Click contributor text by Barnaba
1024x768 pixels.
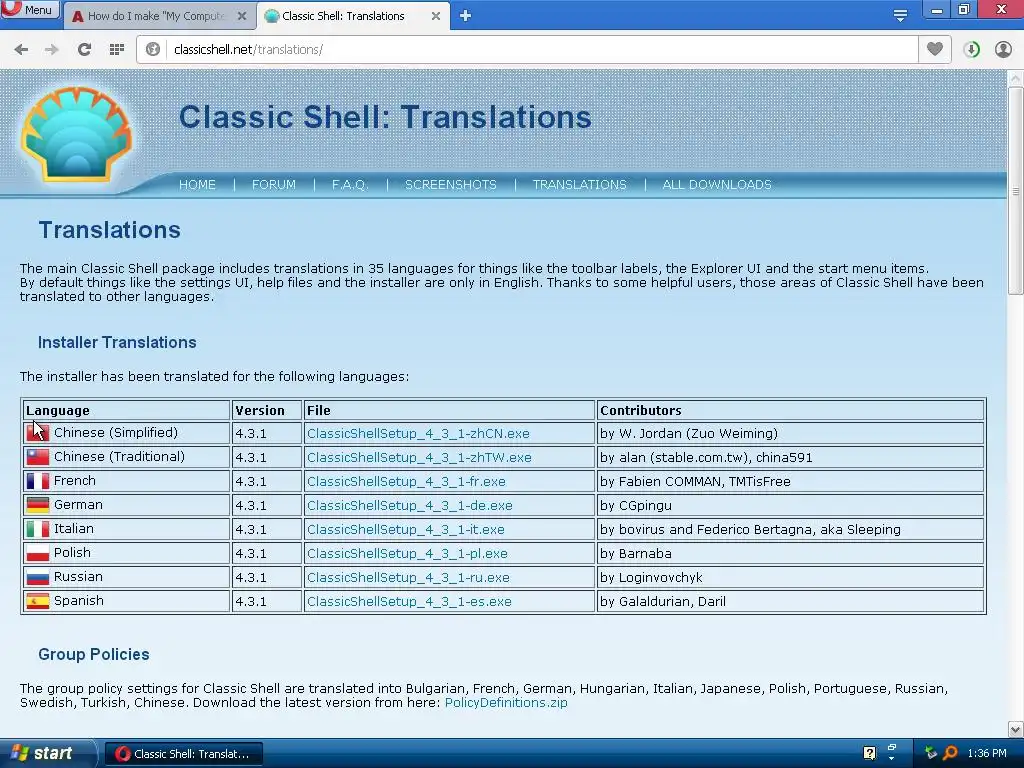(635, 554)
